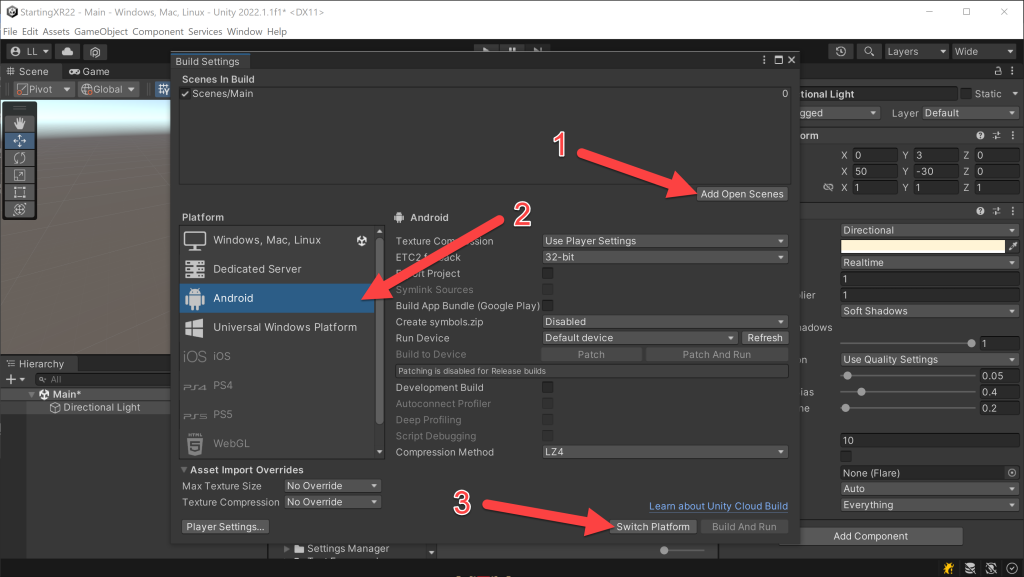Click Inspector lock icon

998,71
